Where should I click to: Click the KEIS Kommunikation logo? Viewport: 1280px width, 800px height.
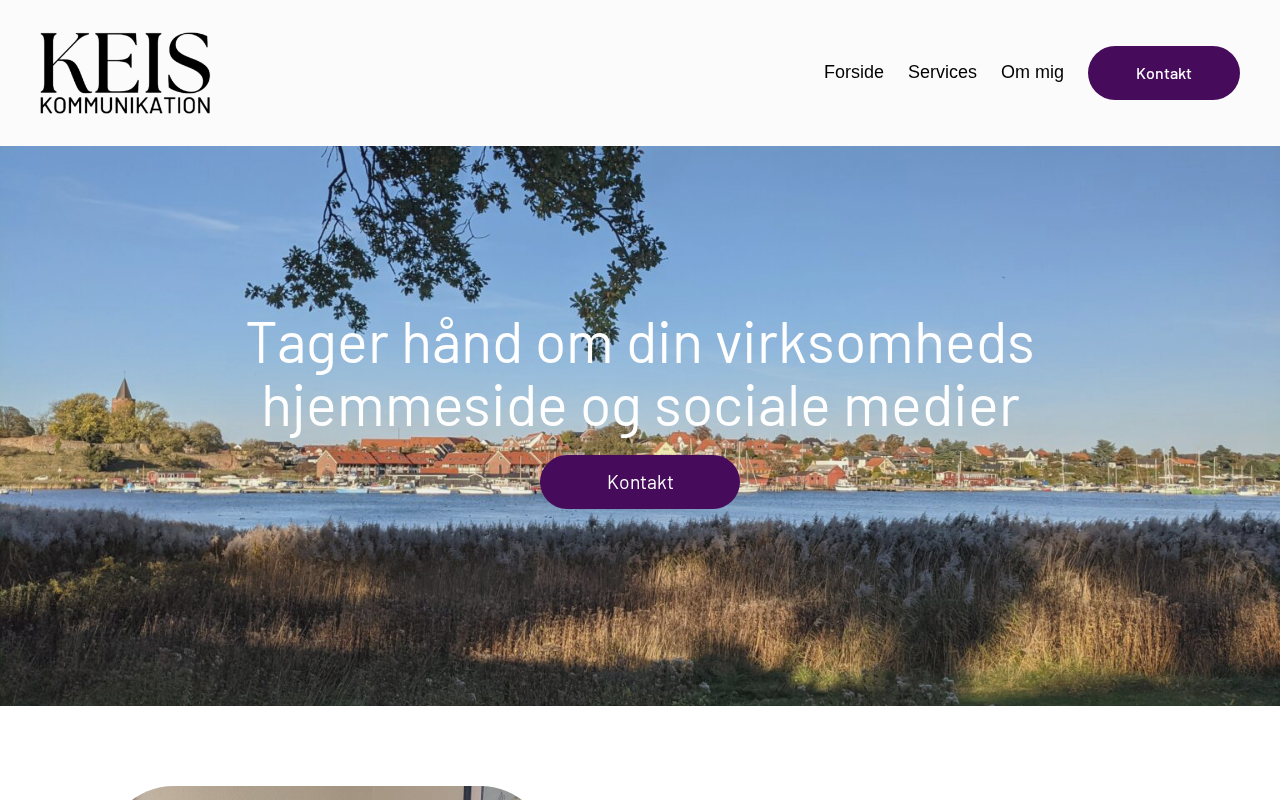125,73
